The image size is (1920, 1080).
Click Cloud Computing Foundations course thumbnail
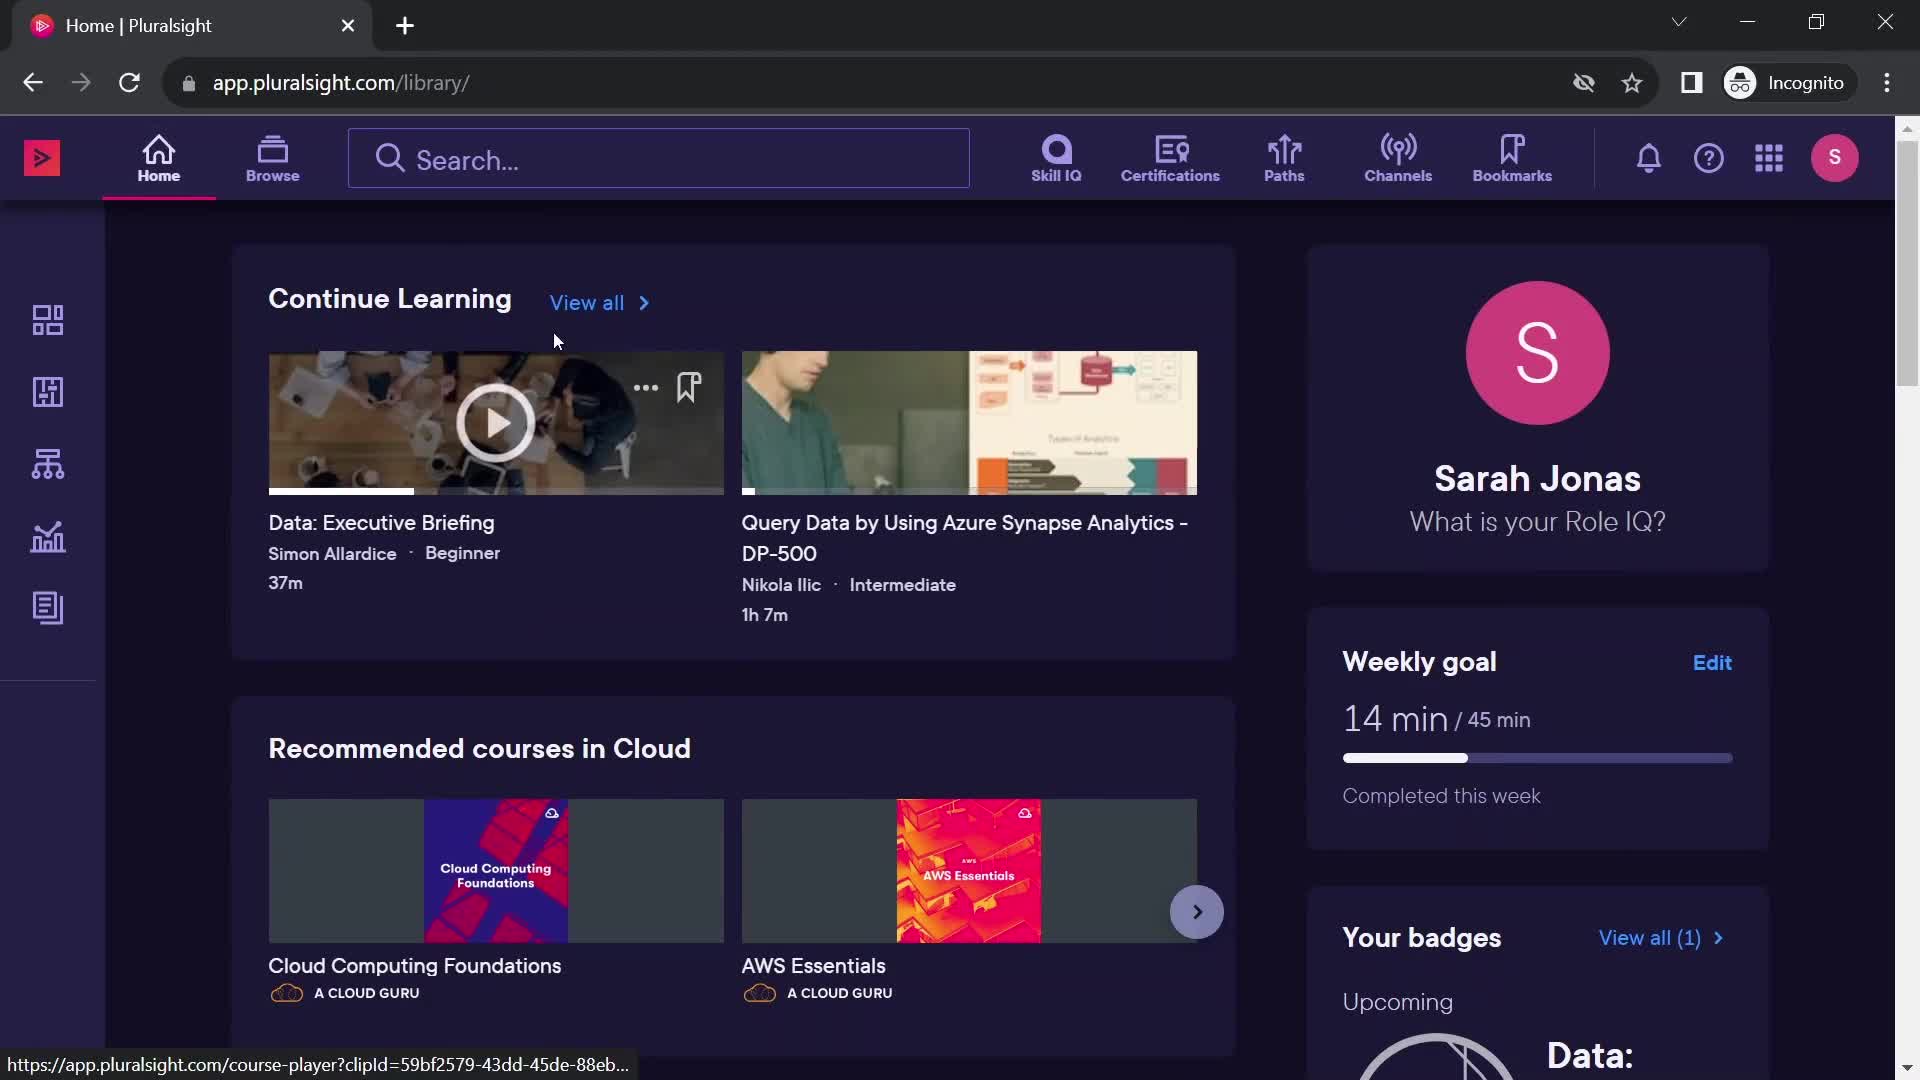(x=495, y=872)
